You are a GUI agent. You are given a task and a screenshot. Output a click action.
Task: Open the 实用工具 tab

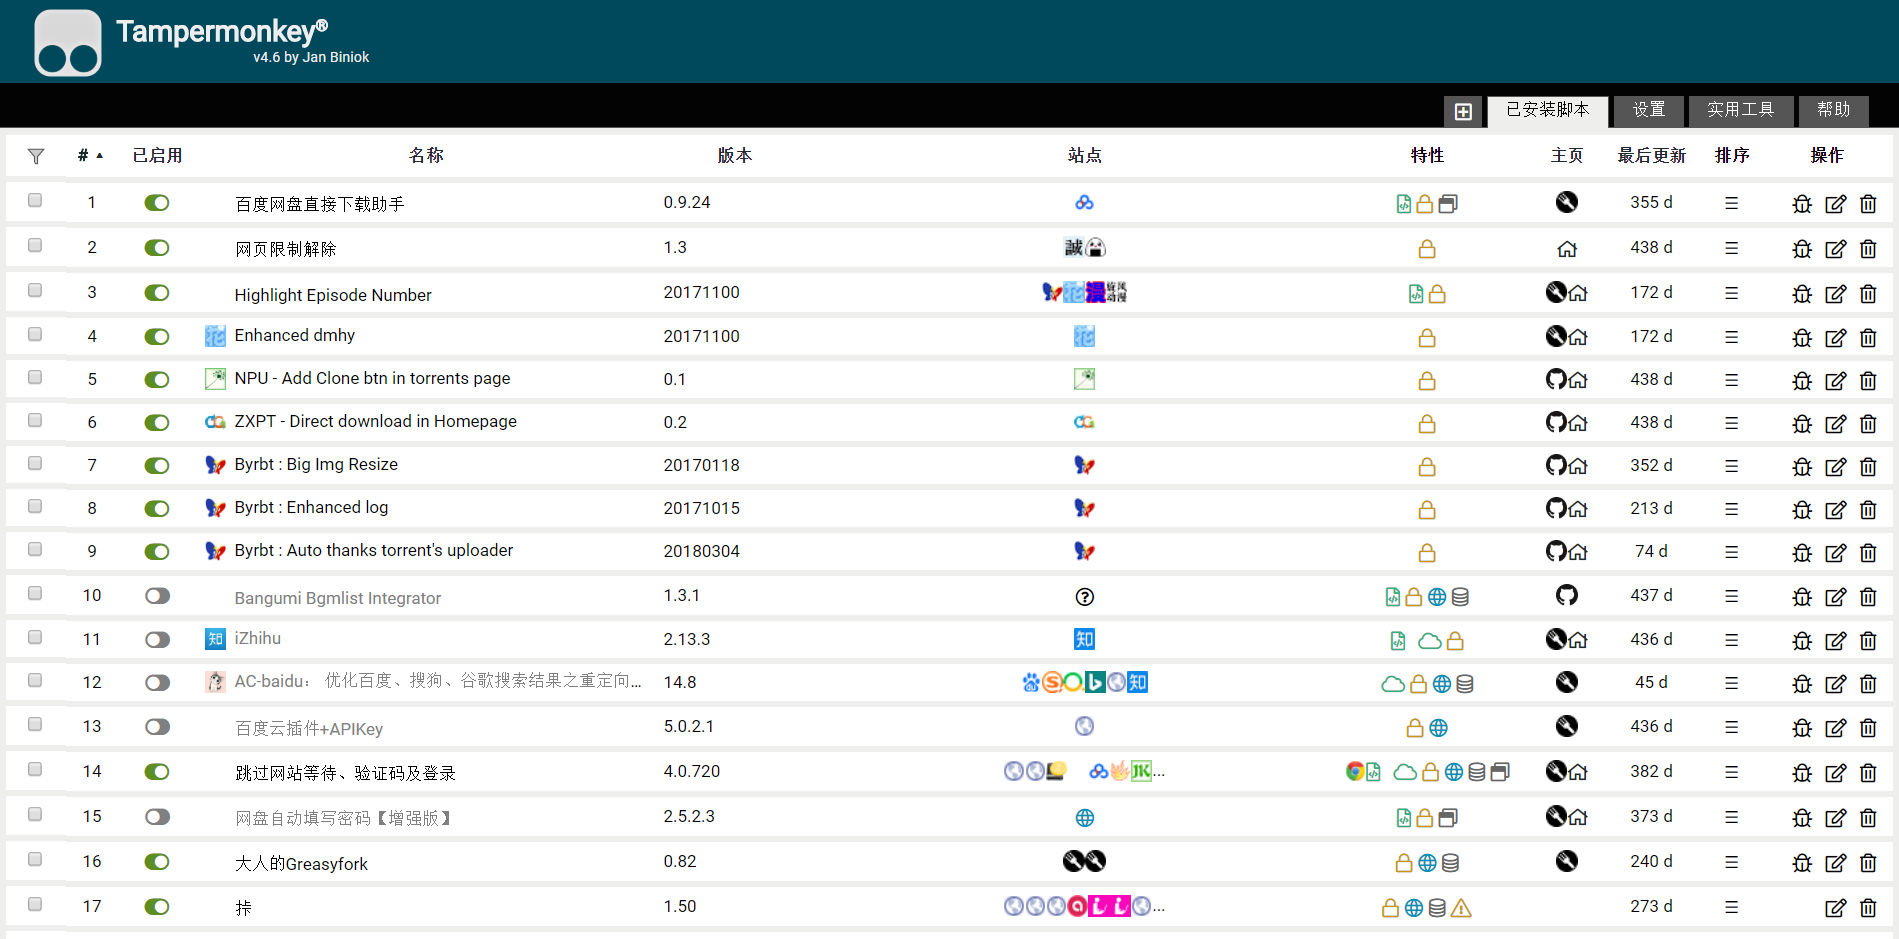point(1740,110)
